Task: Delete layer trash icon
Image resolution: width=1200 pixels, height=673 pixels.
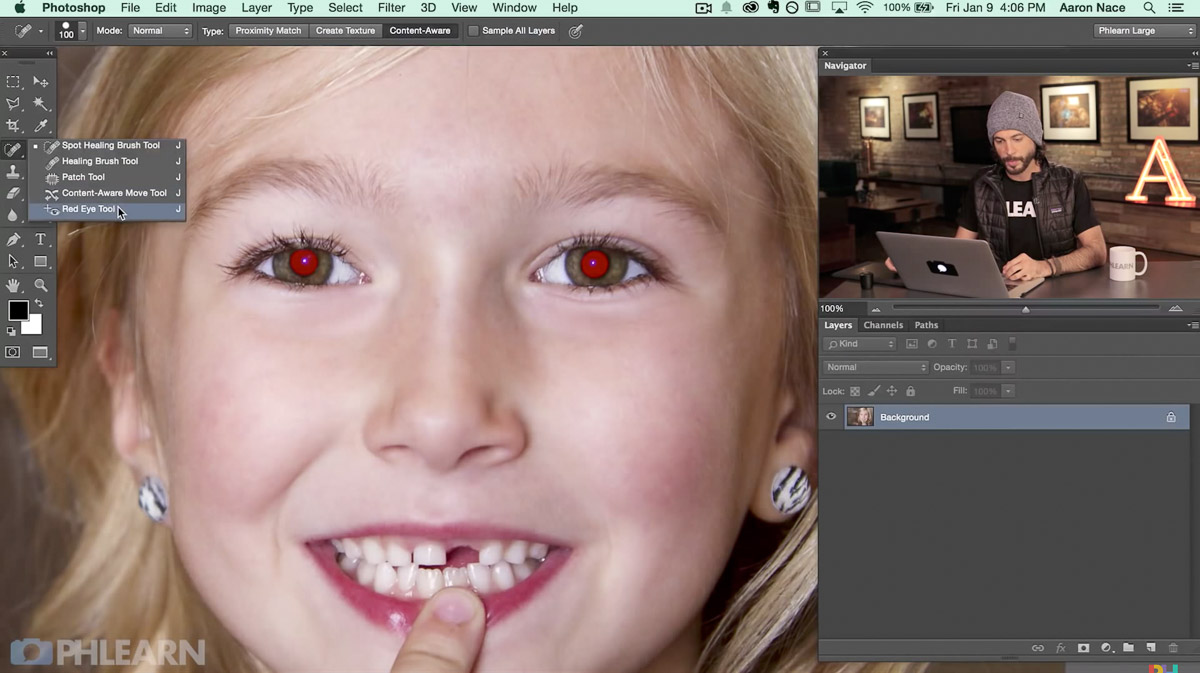Action: (1173, 648)
